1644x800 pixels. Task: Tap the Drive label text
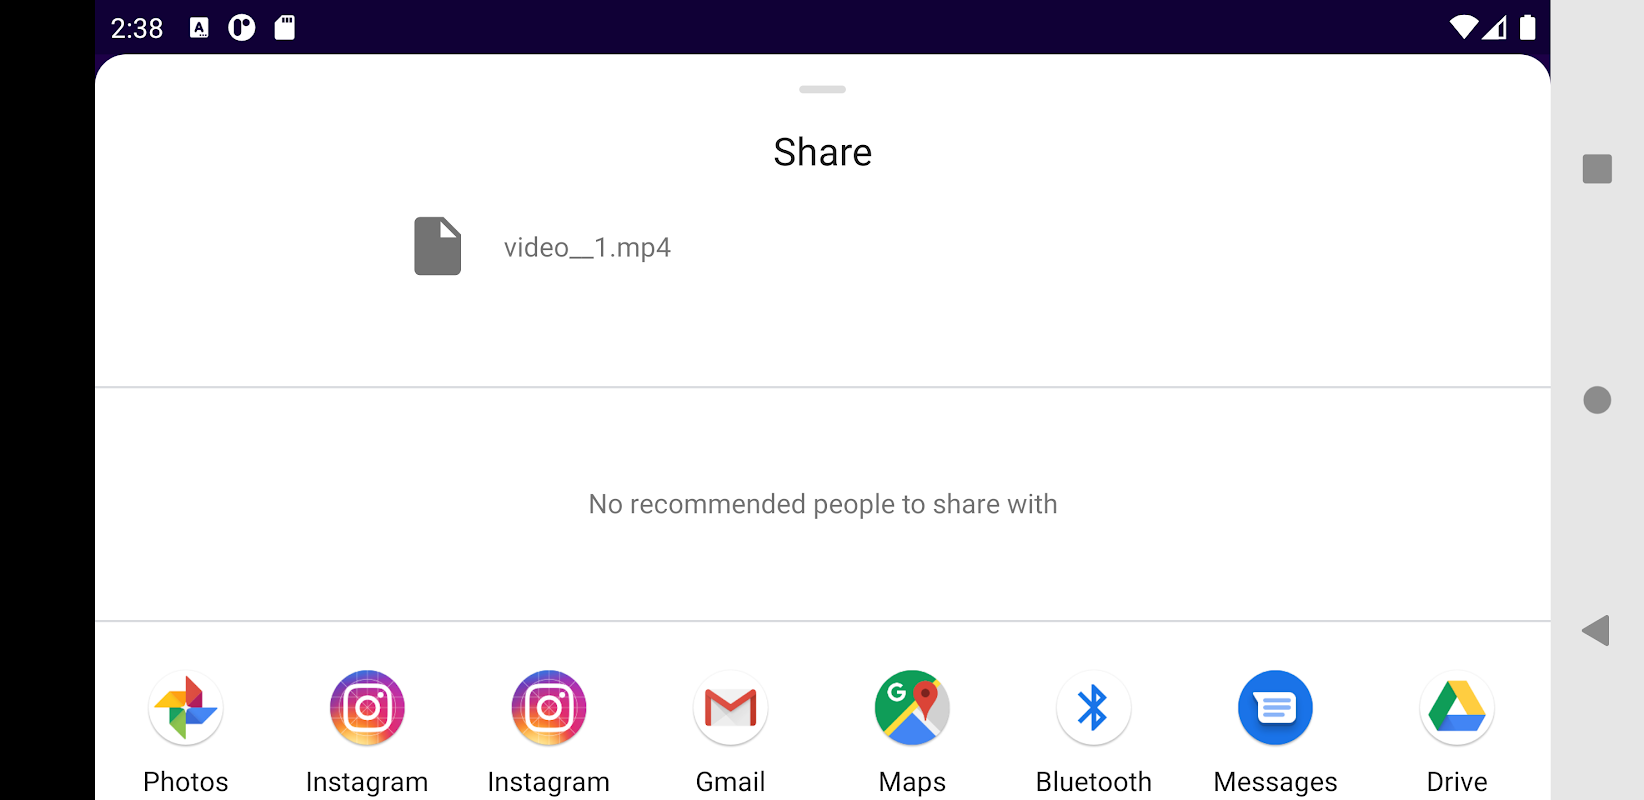pyautogui.click(x=1457, y=782)
